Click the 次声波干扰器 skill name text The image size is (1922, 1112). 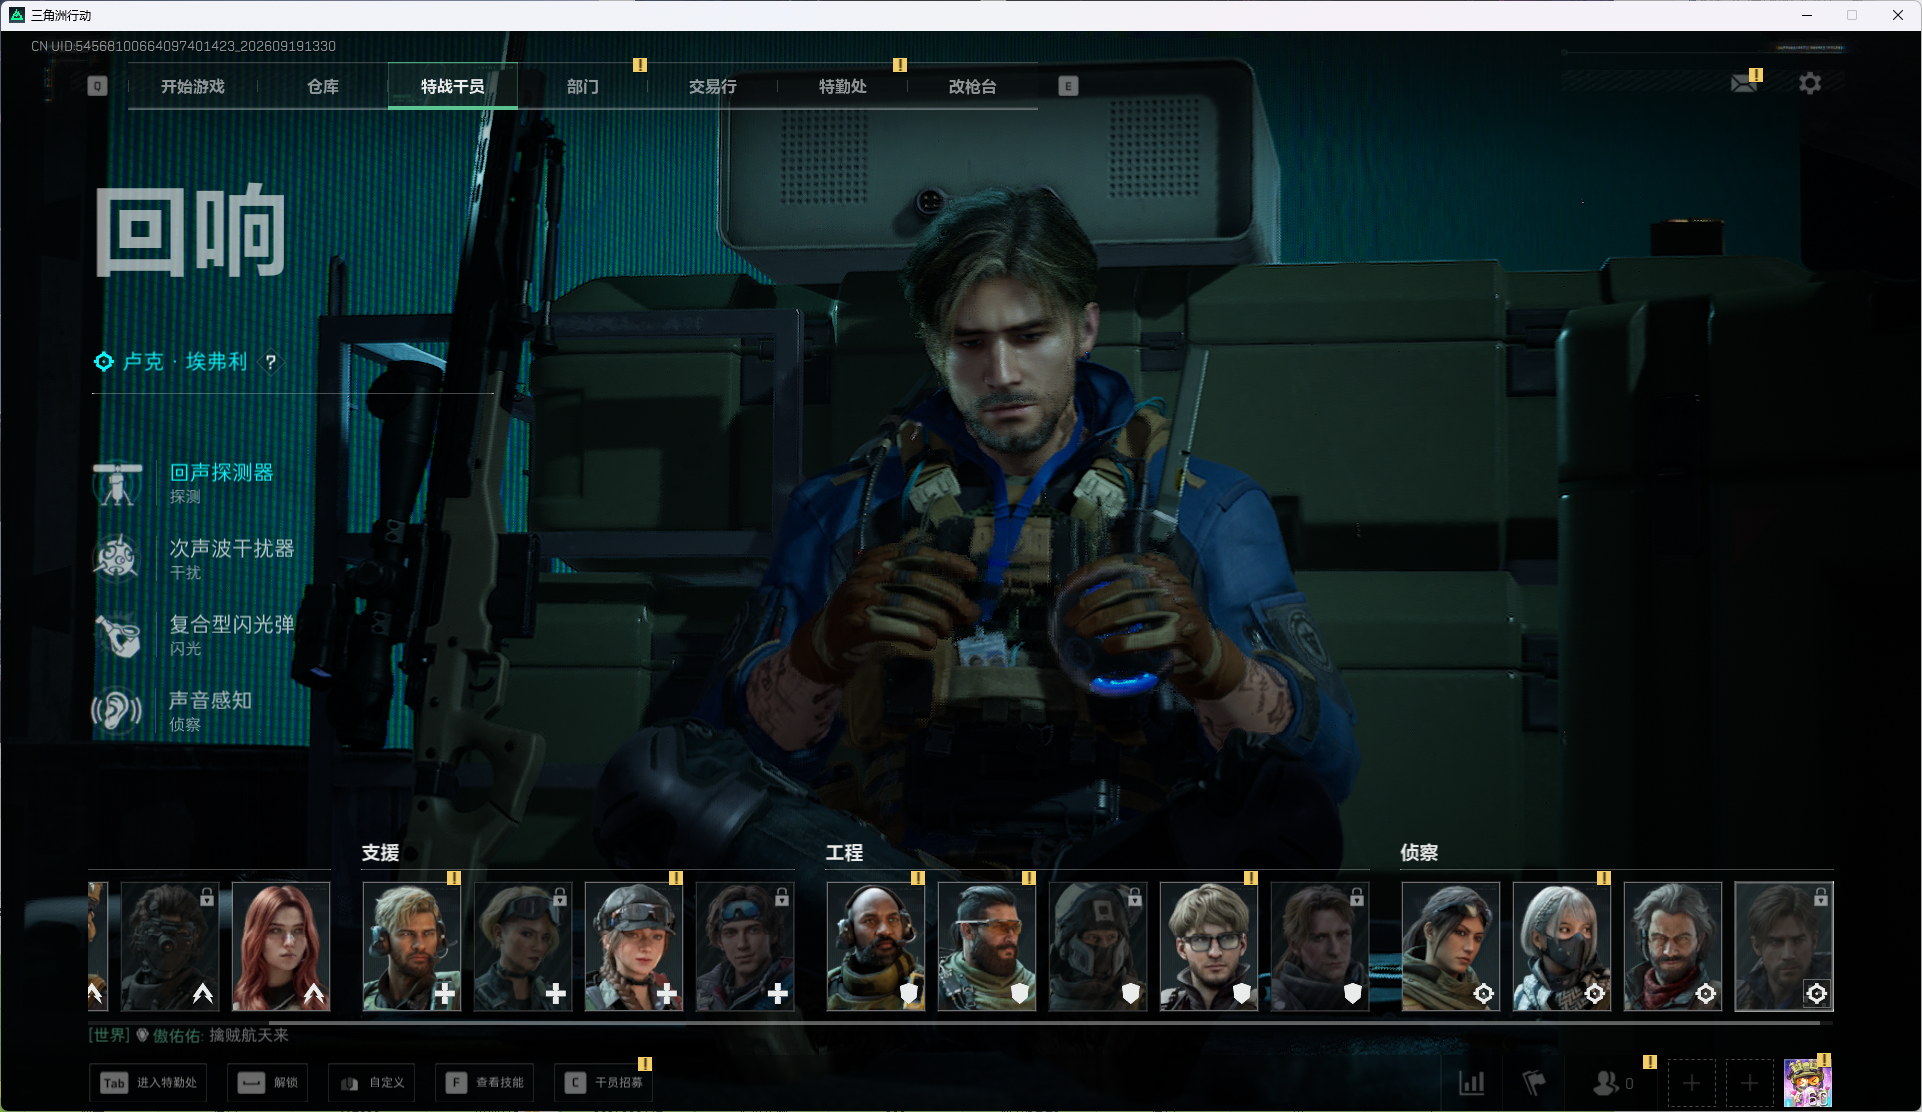pos(232,549)
